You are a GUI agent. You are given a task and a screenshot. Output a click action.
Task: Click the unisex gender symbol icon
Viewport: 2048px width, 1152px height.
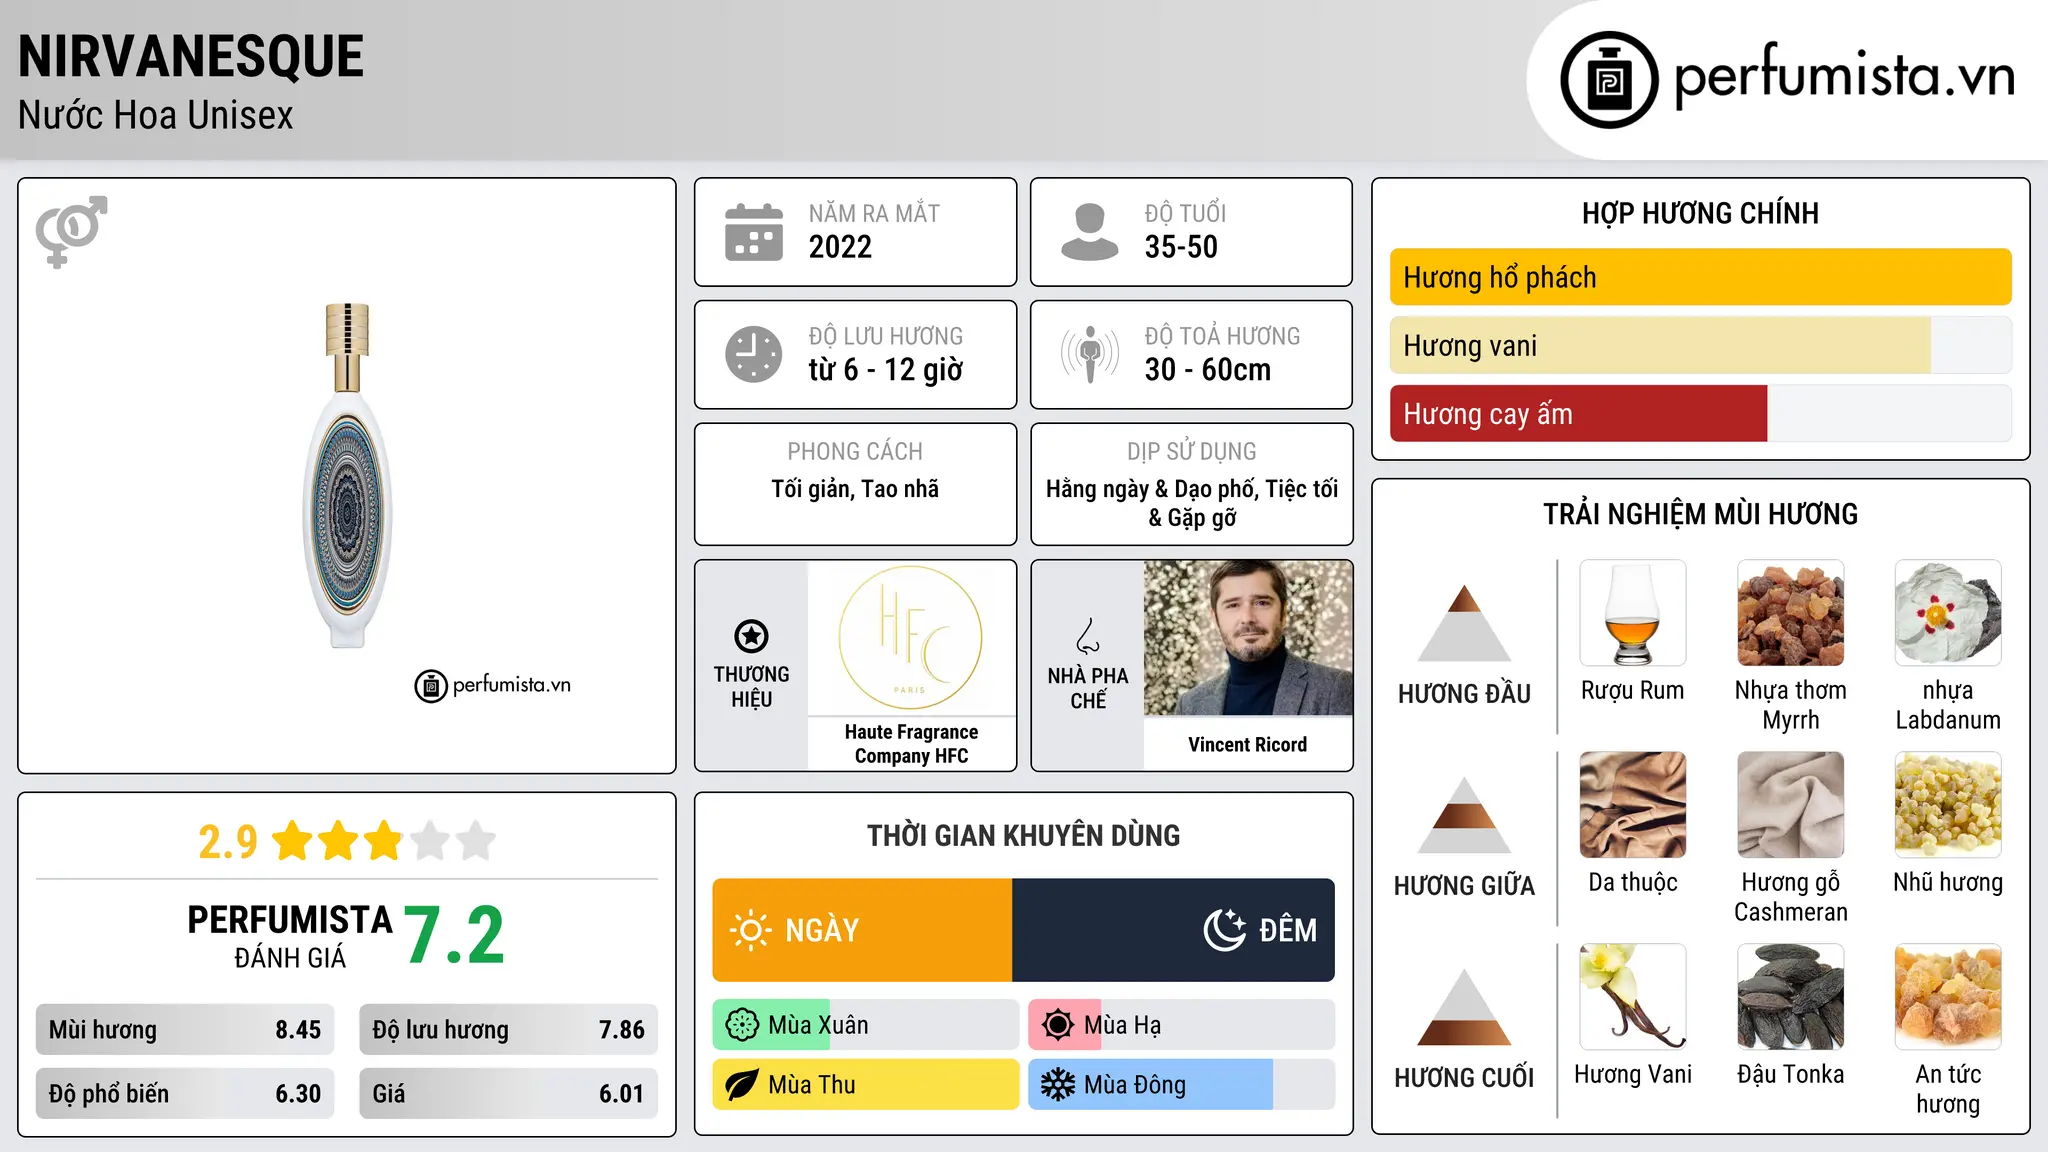(71, 231)
